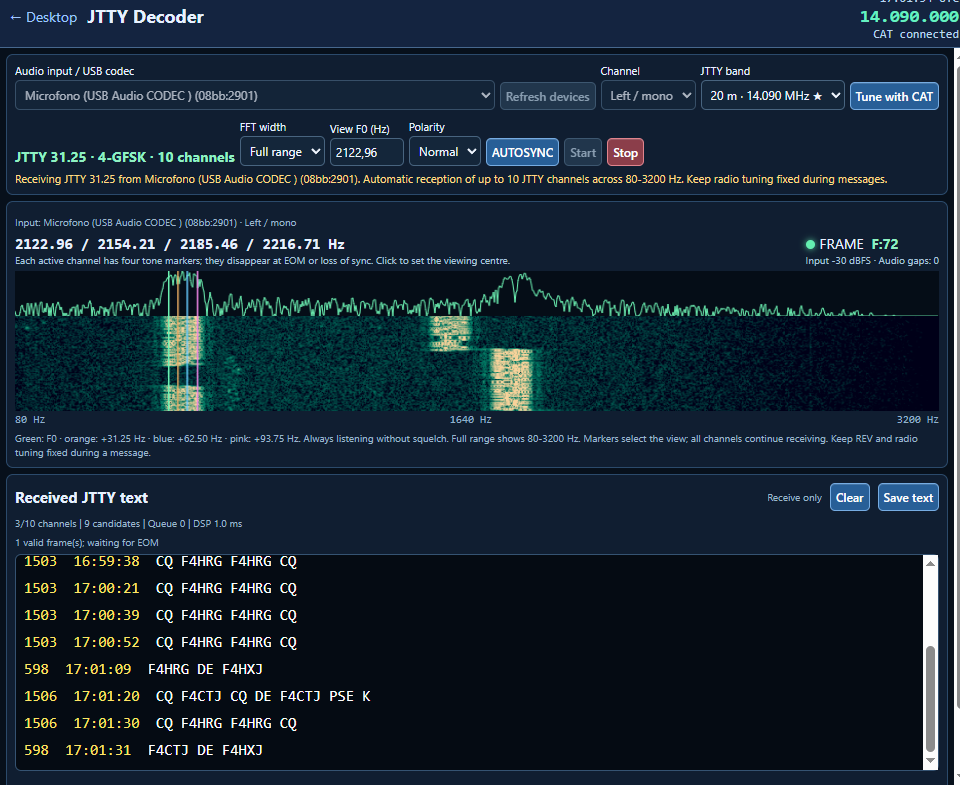Open the Polarity Normal dropdown
Screen dimensions: 960x785
click(444, 151)
